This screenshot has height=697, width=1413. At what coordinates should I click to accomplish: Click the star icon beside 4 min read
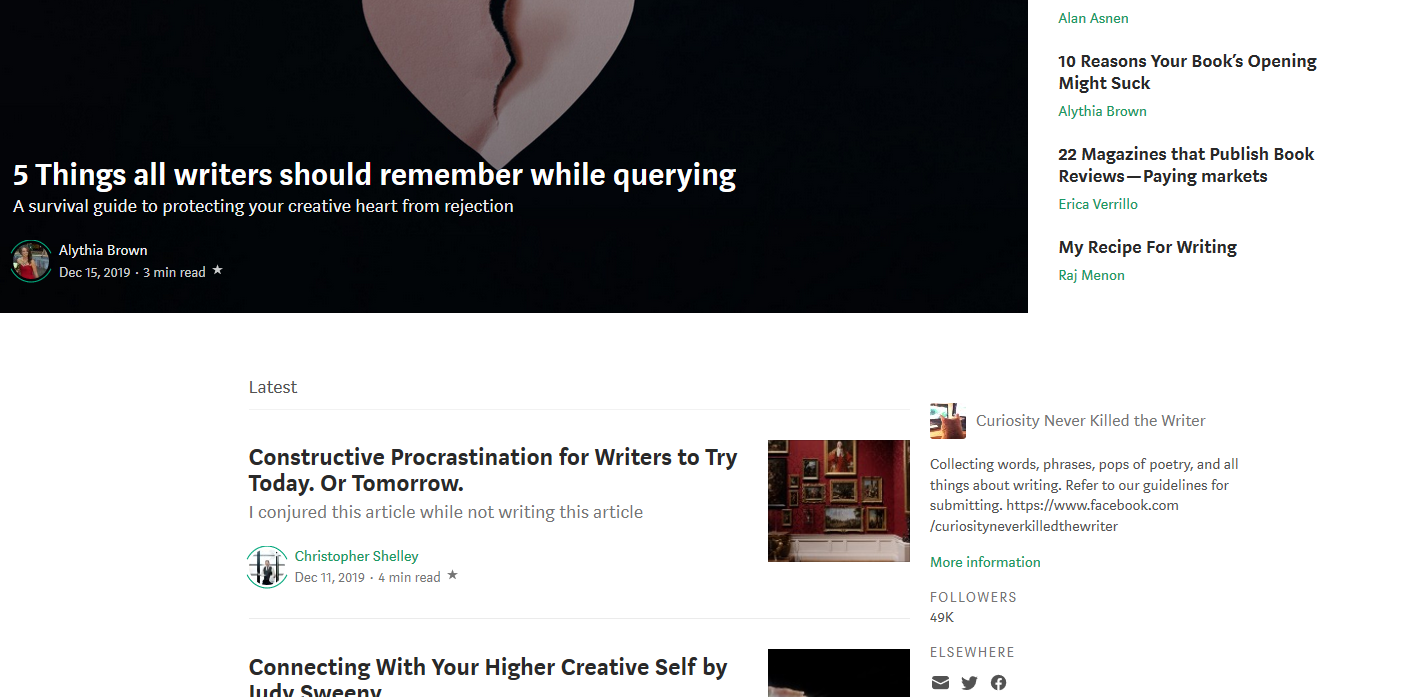pos(452,575)
